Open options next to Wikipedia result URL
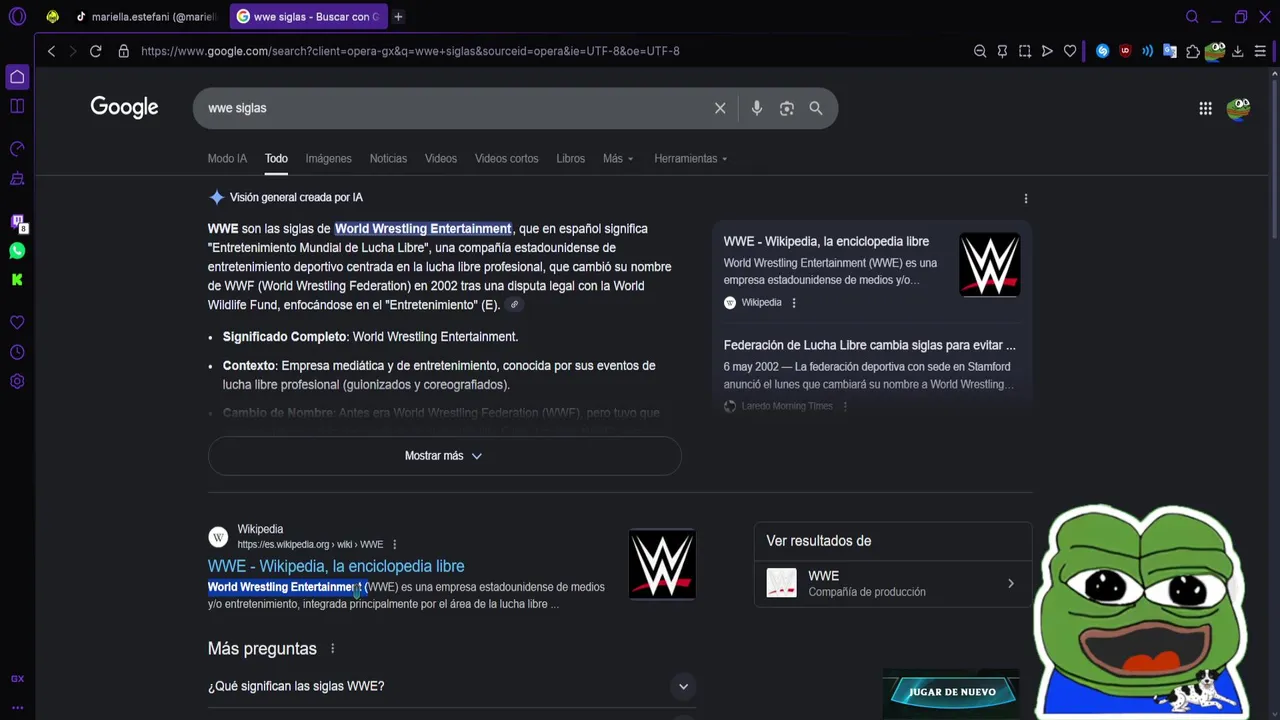This screenshot has height=720, width=1280. [394, 545]
